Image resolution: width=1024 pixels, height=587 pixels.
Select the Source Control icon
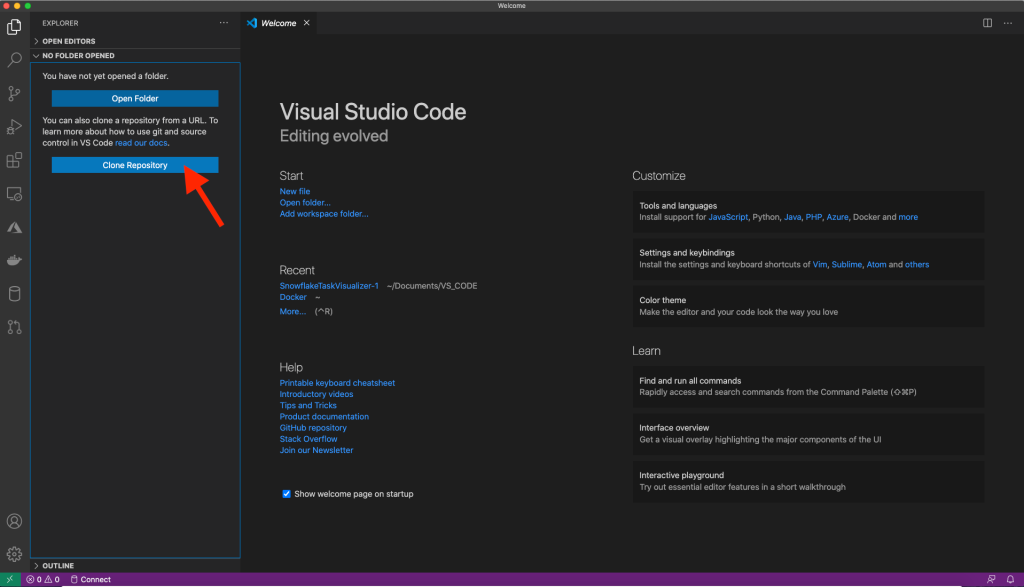(14, 93)
